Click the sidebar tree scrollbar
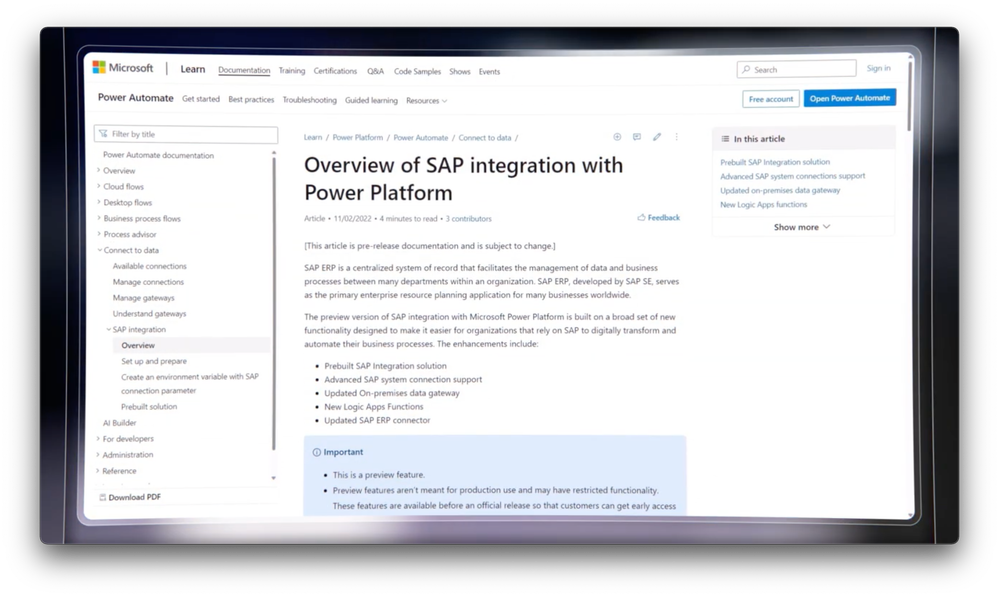The width and height of the screenshot is (999, 597). (274, 303)
